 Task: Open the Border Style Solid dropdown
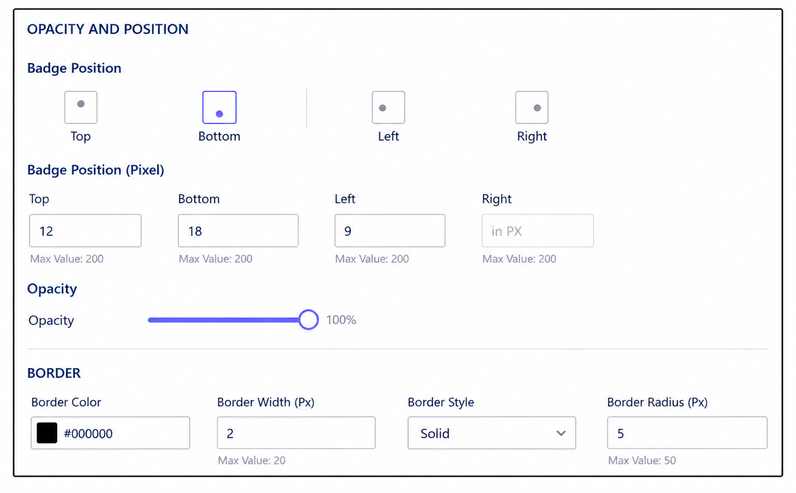tap(492, 433)
